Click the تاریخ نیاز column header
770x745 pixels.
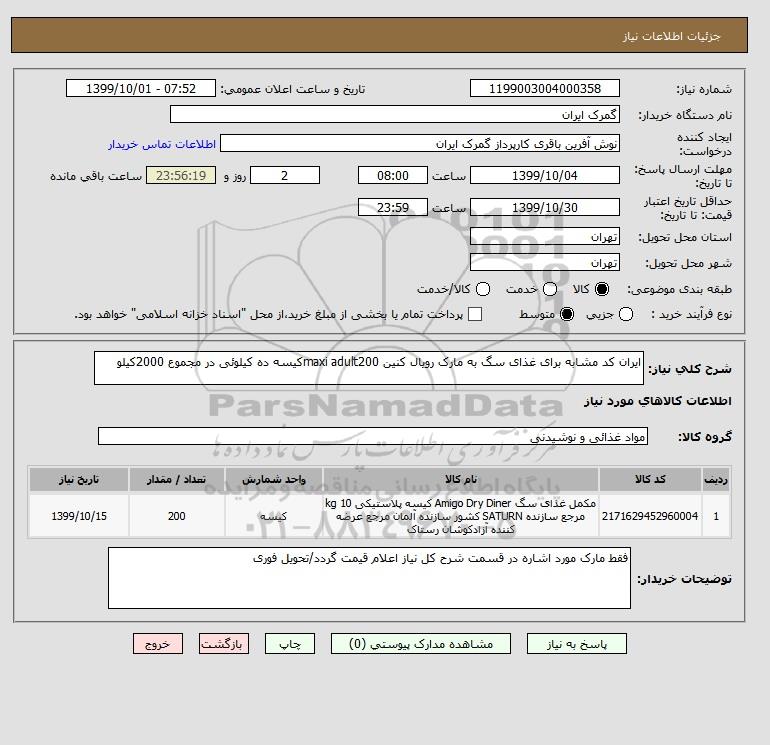point(79,479)
